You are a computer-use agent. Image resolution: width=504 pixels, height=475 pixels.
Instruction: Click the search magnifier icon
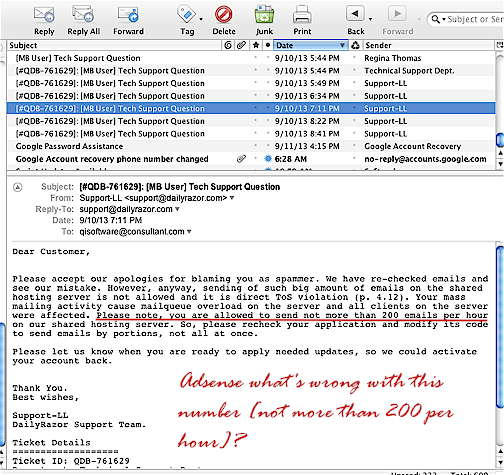click(435, 19)
